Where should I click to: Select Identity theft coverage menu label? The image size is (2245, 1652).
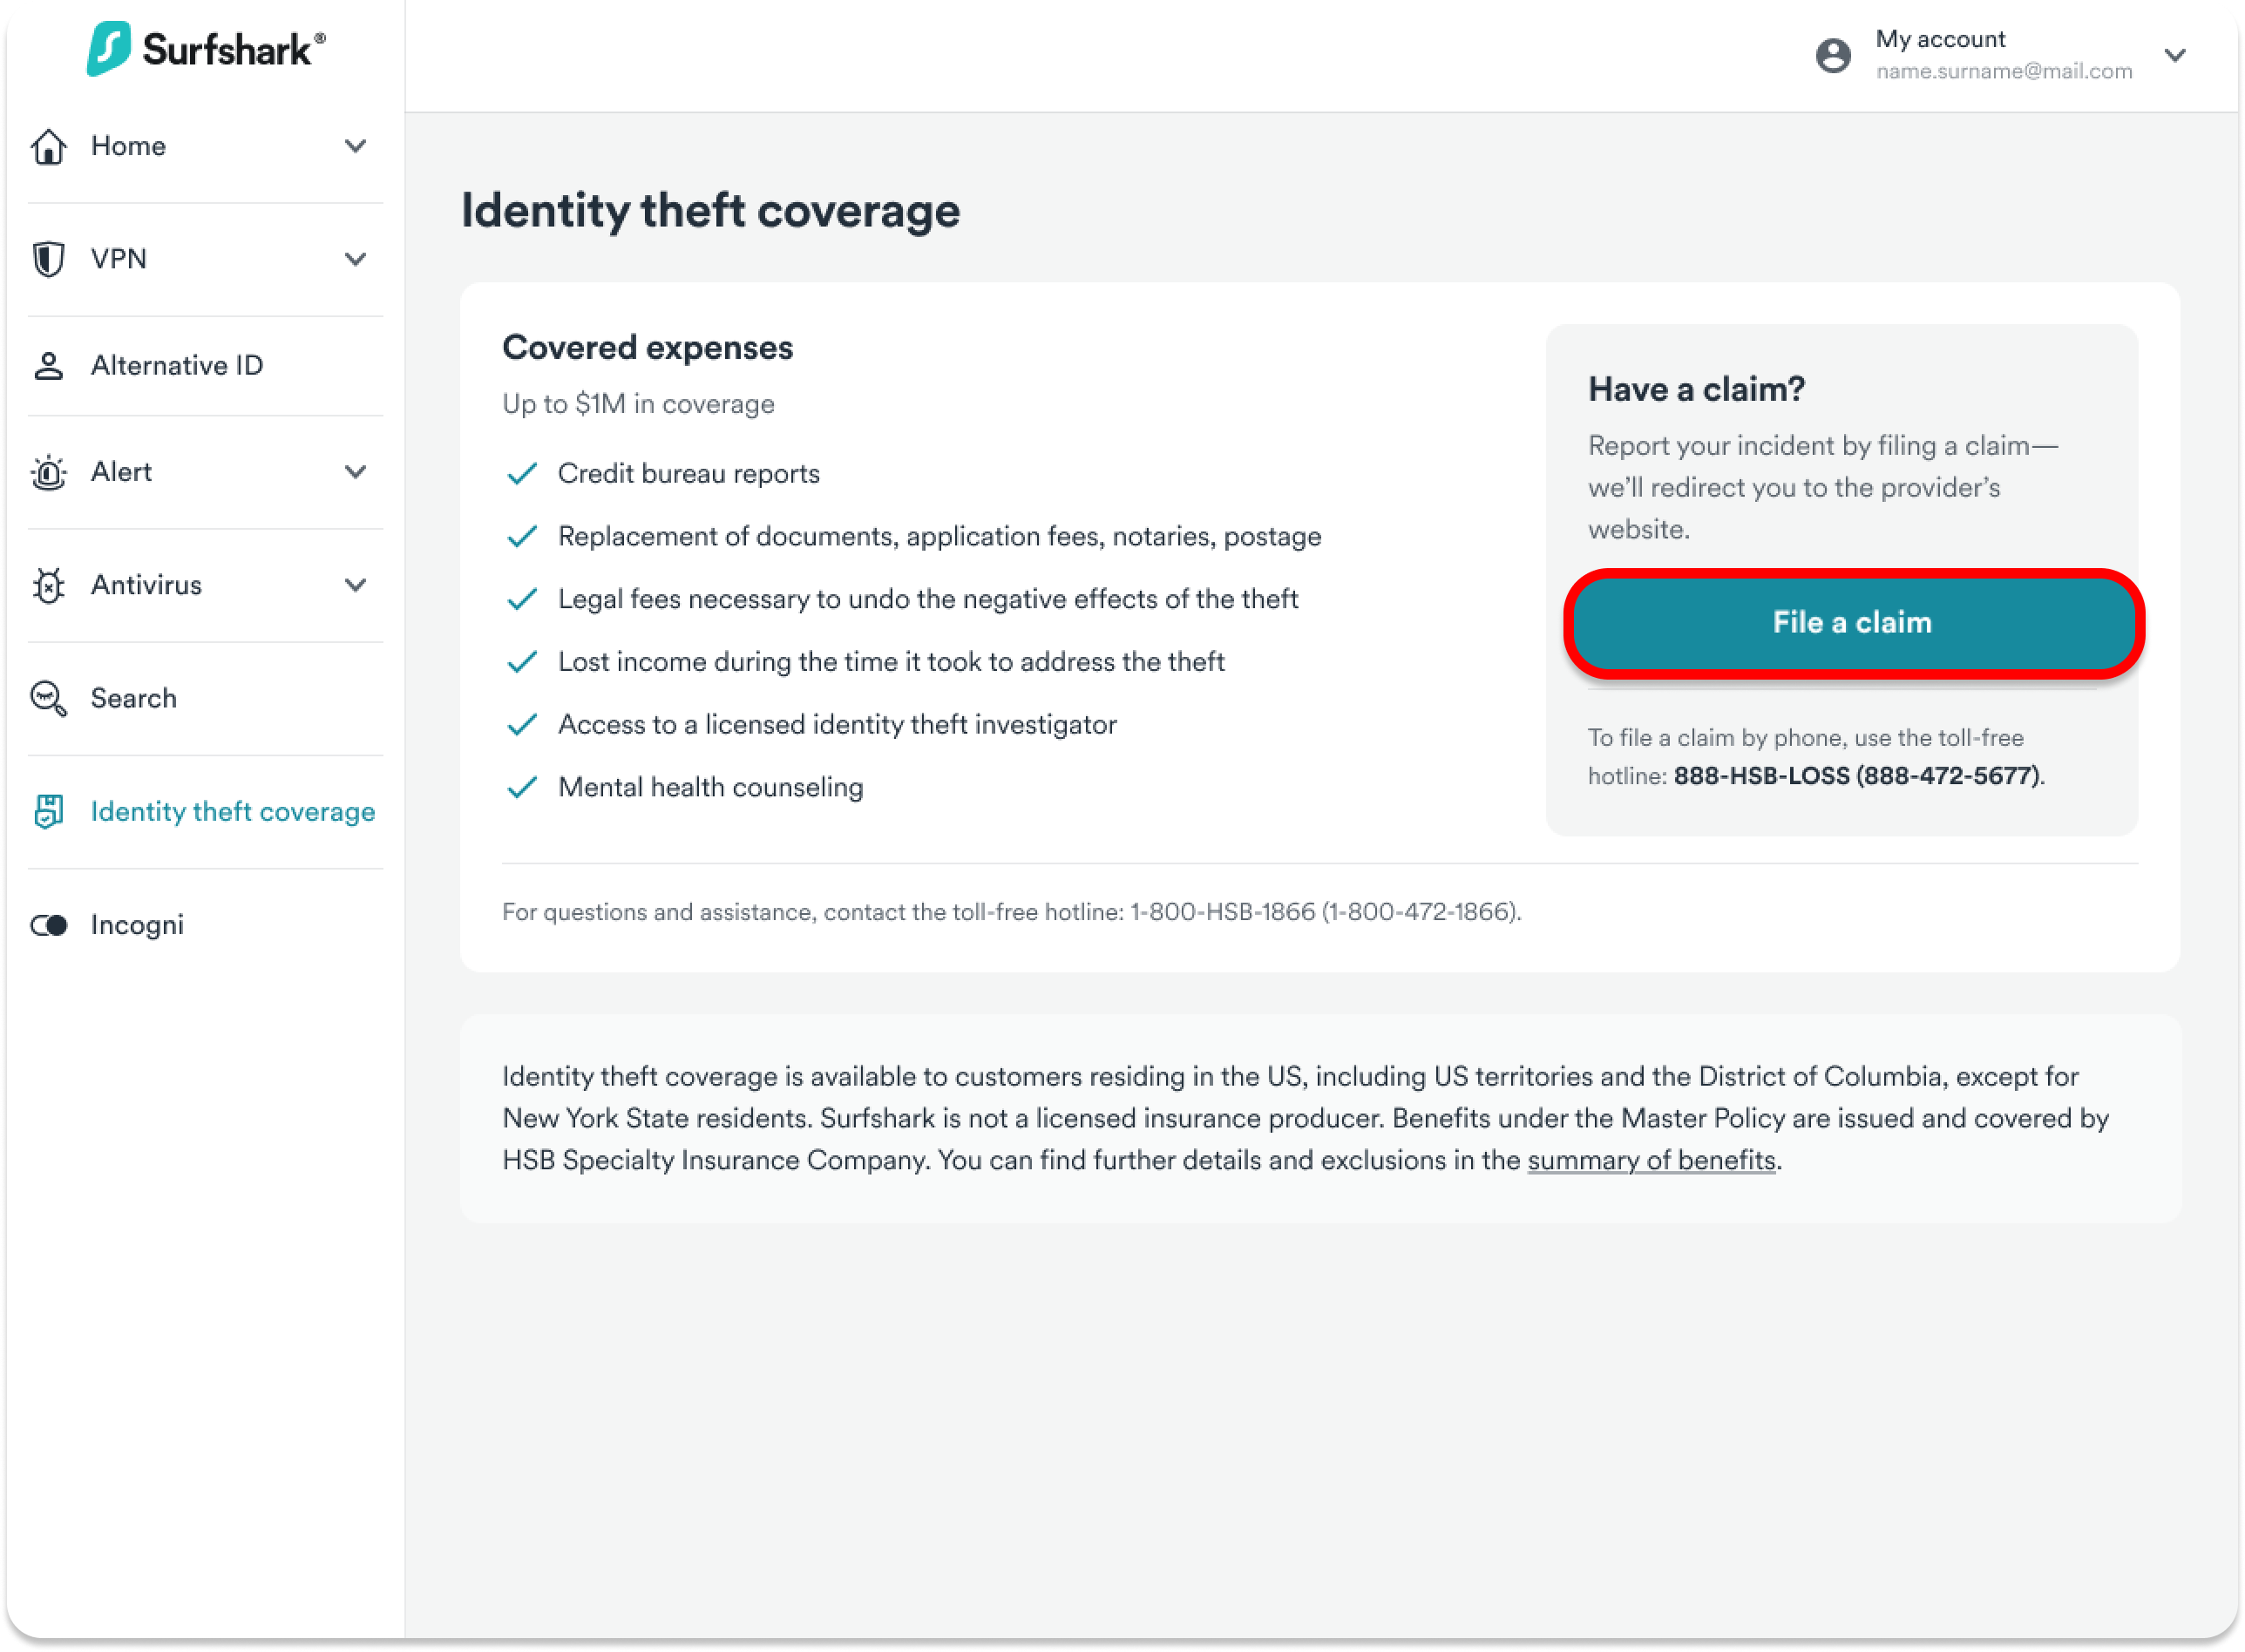pyautogui.click(x=233, y=811)
